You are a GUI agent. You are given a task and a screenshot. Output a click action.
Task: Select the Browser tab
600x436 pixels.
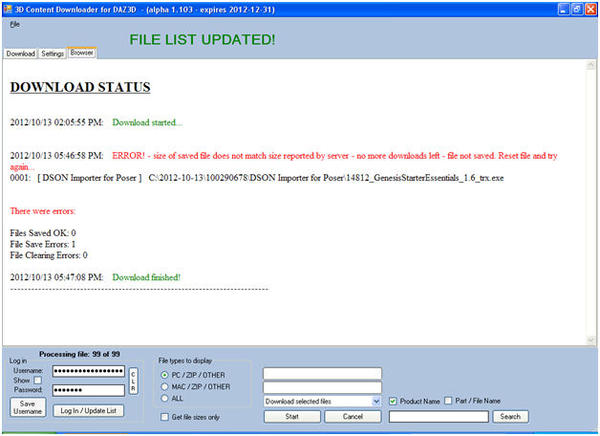click(x=82, y=53)
